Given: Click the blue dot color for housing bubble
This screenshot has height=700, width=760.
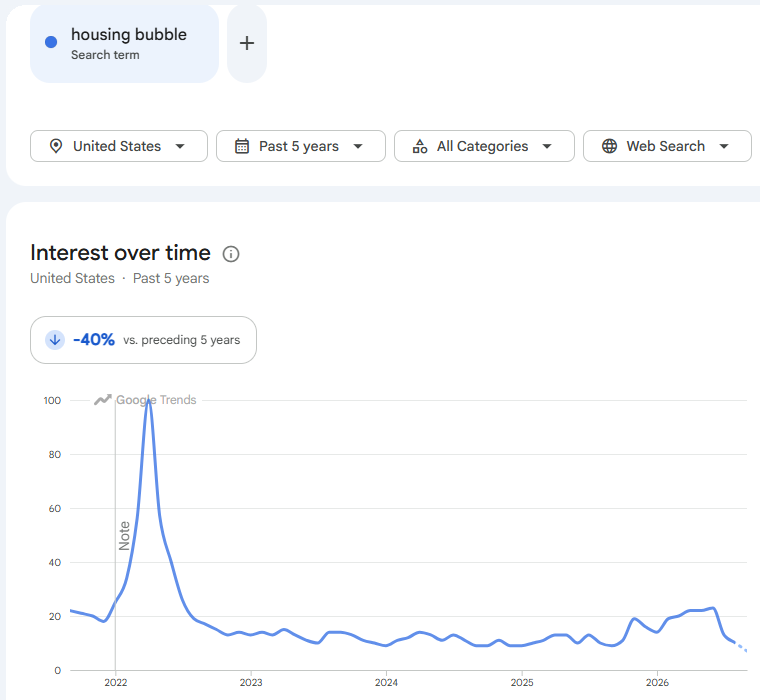Looking at the screenshot, I should coord(51,42).
